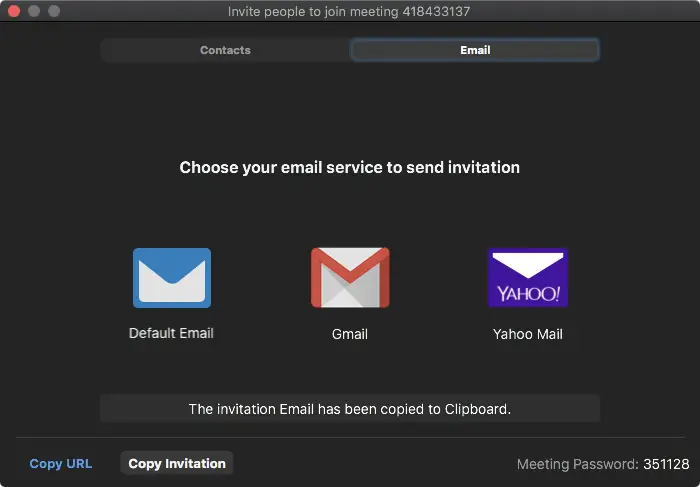
Task: Click the gray zoom window button
Action: 54,11
